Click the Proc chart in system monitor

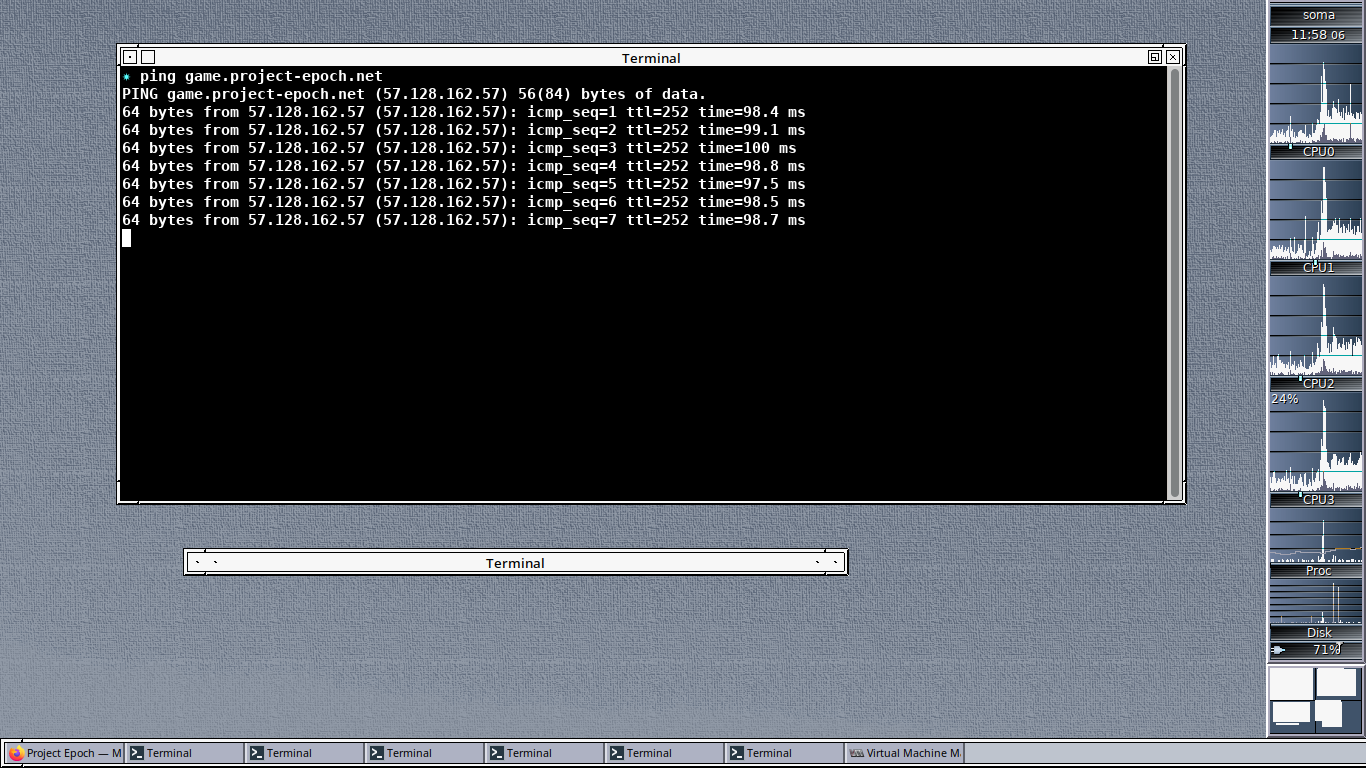coord(1316,536)
